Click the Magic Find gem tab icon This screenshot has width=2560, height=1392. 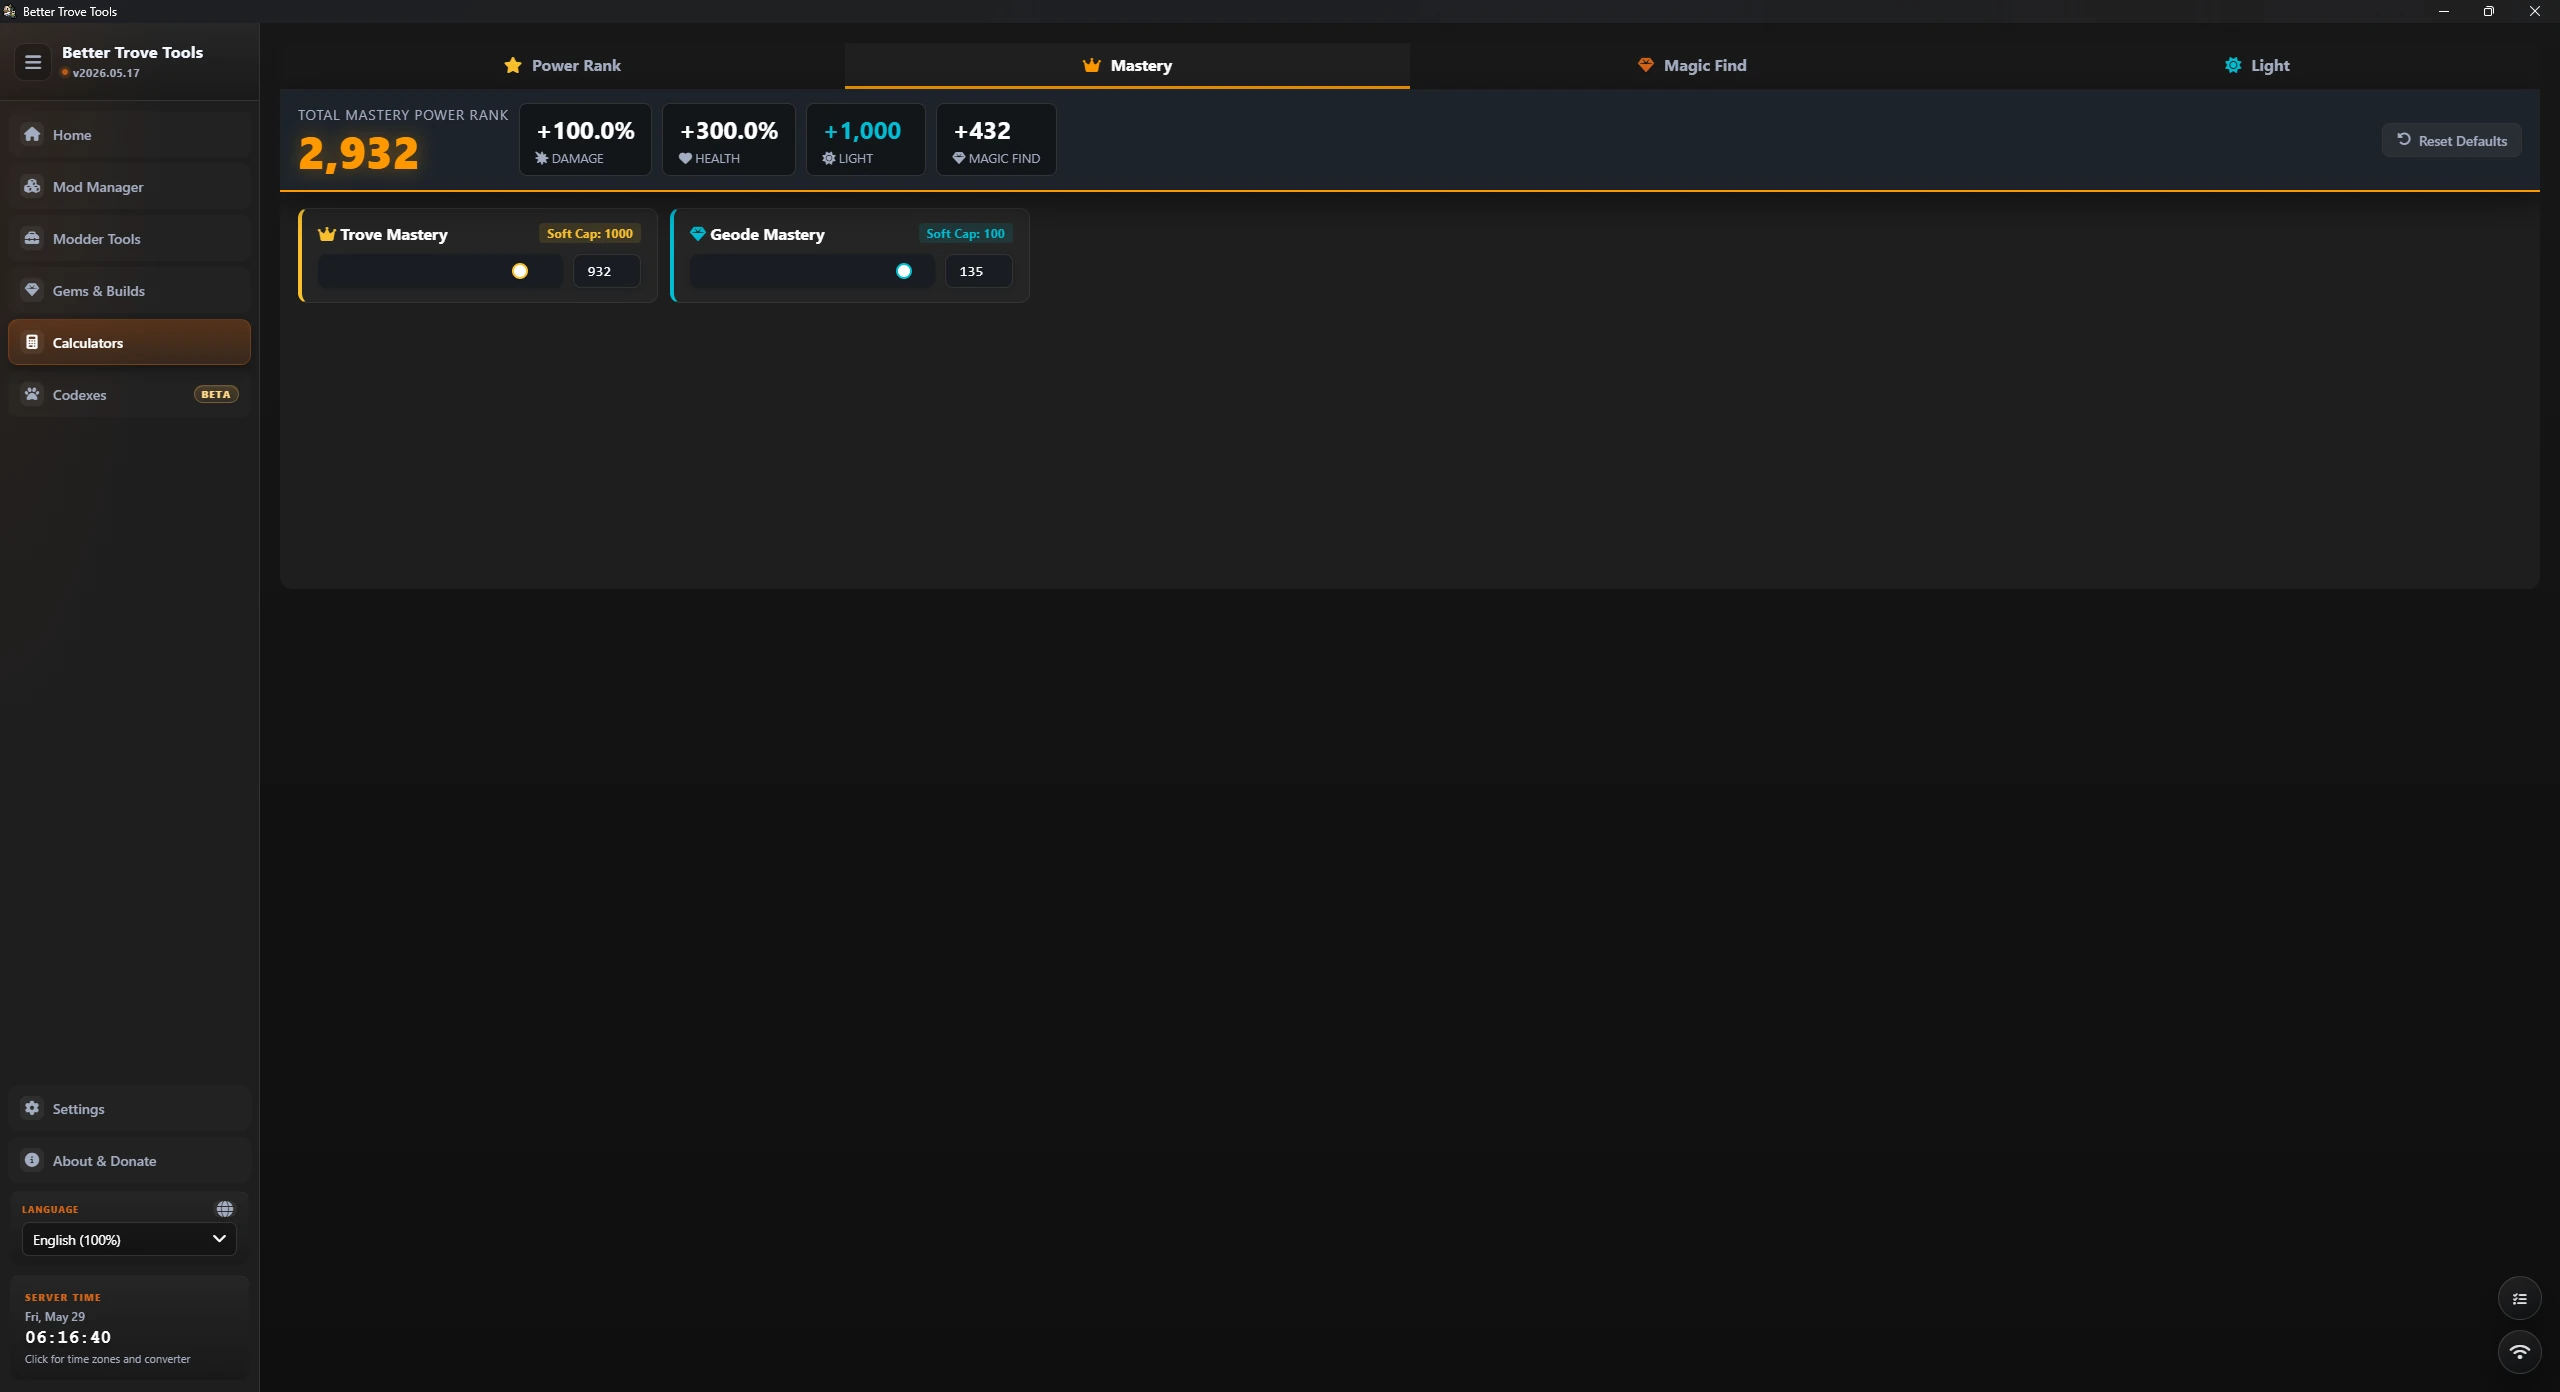[x=1645, y=65]
